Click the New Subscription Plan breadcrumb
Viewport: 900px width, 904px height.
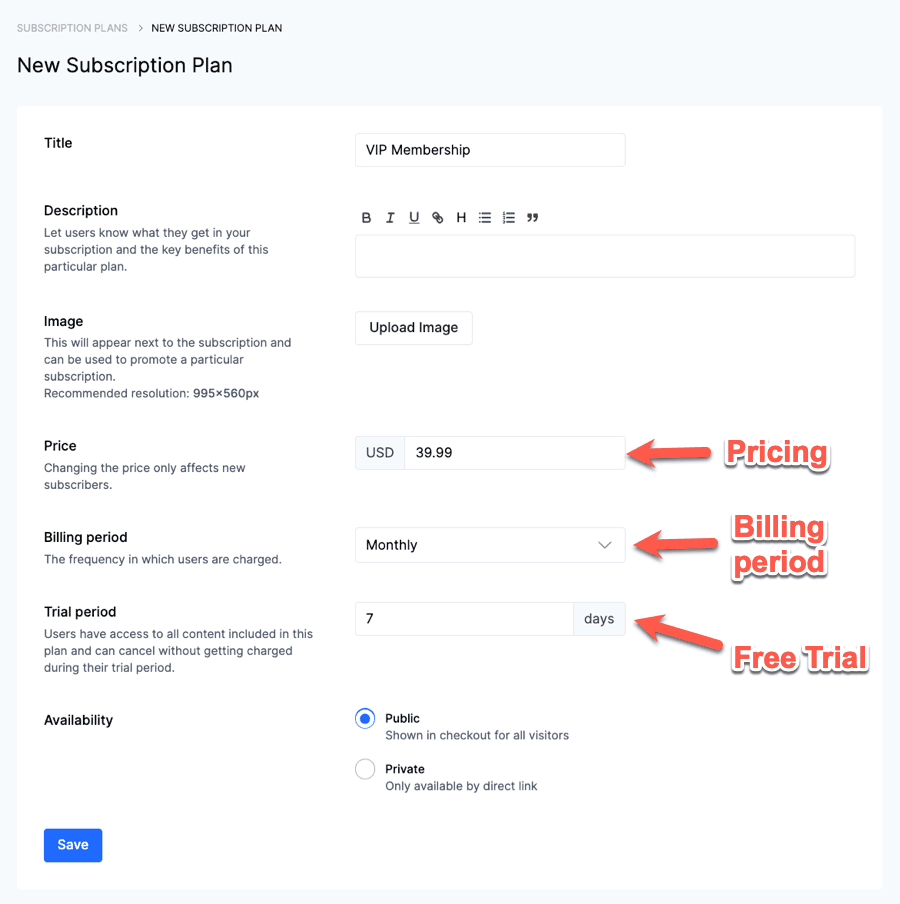(217, 28)
